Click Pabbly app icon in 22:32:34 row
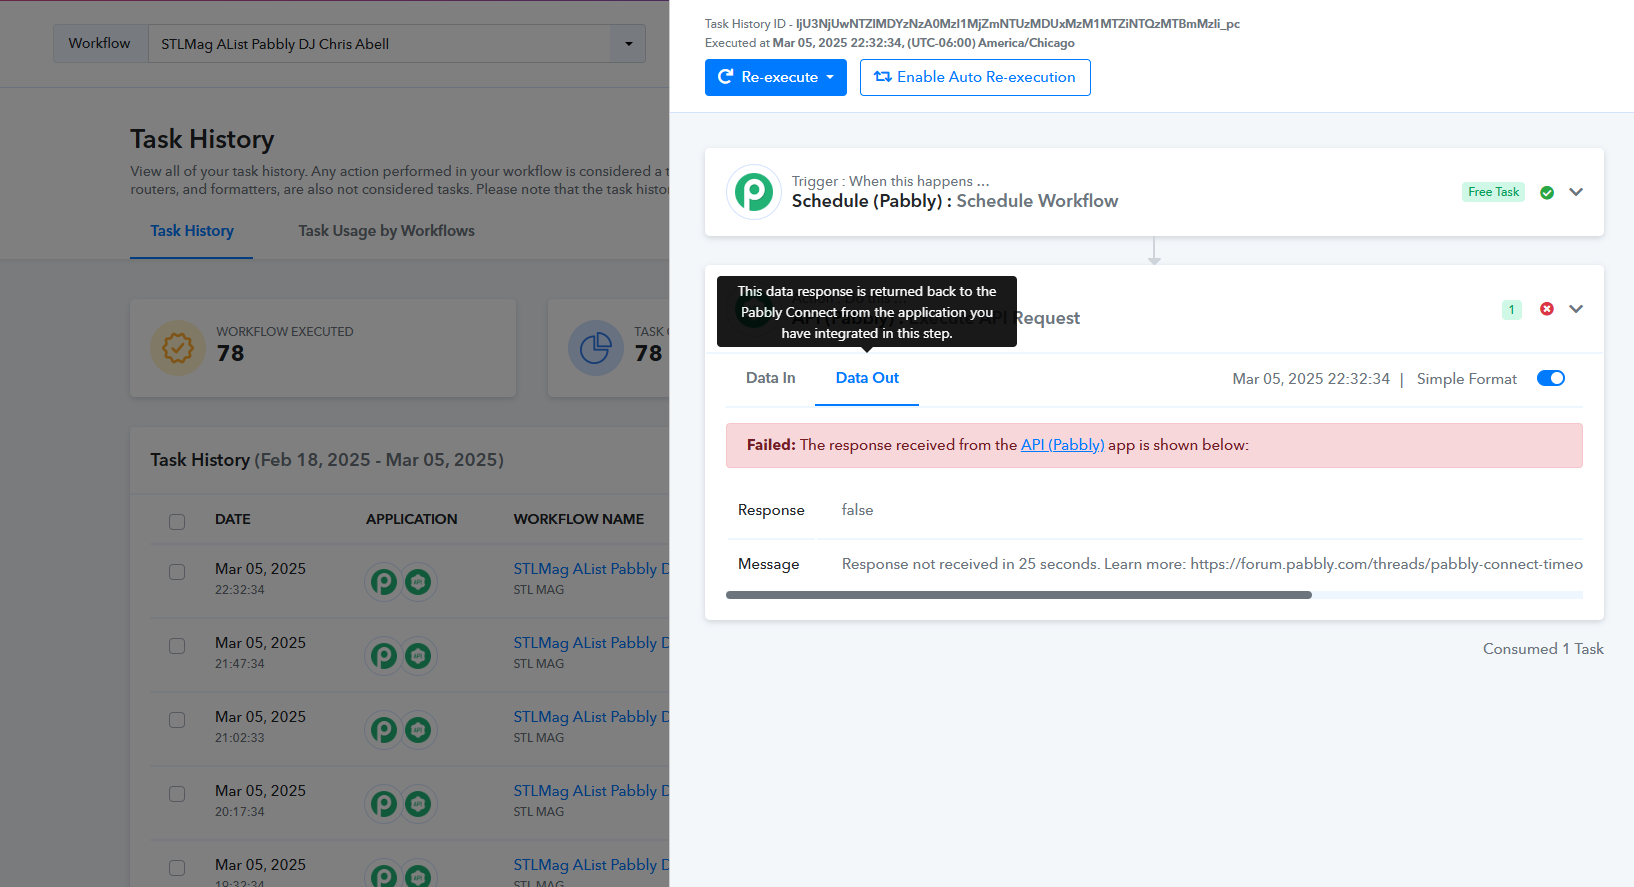The image size is (1634, 887). 384,581
